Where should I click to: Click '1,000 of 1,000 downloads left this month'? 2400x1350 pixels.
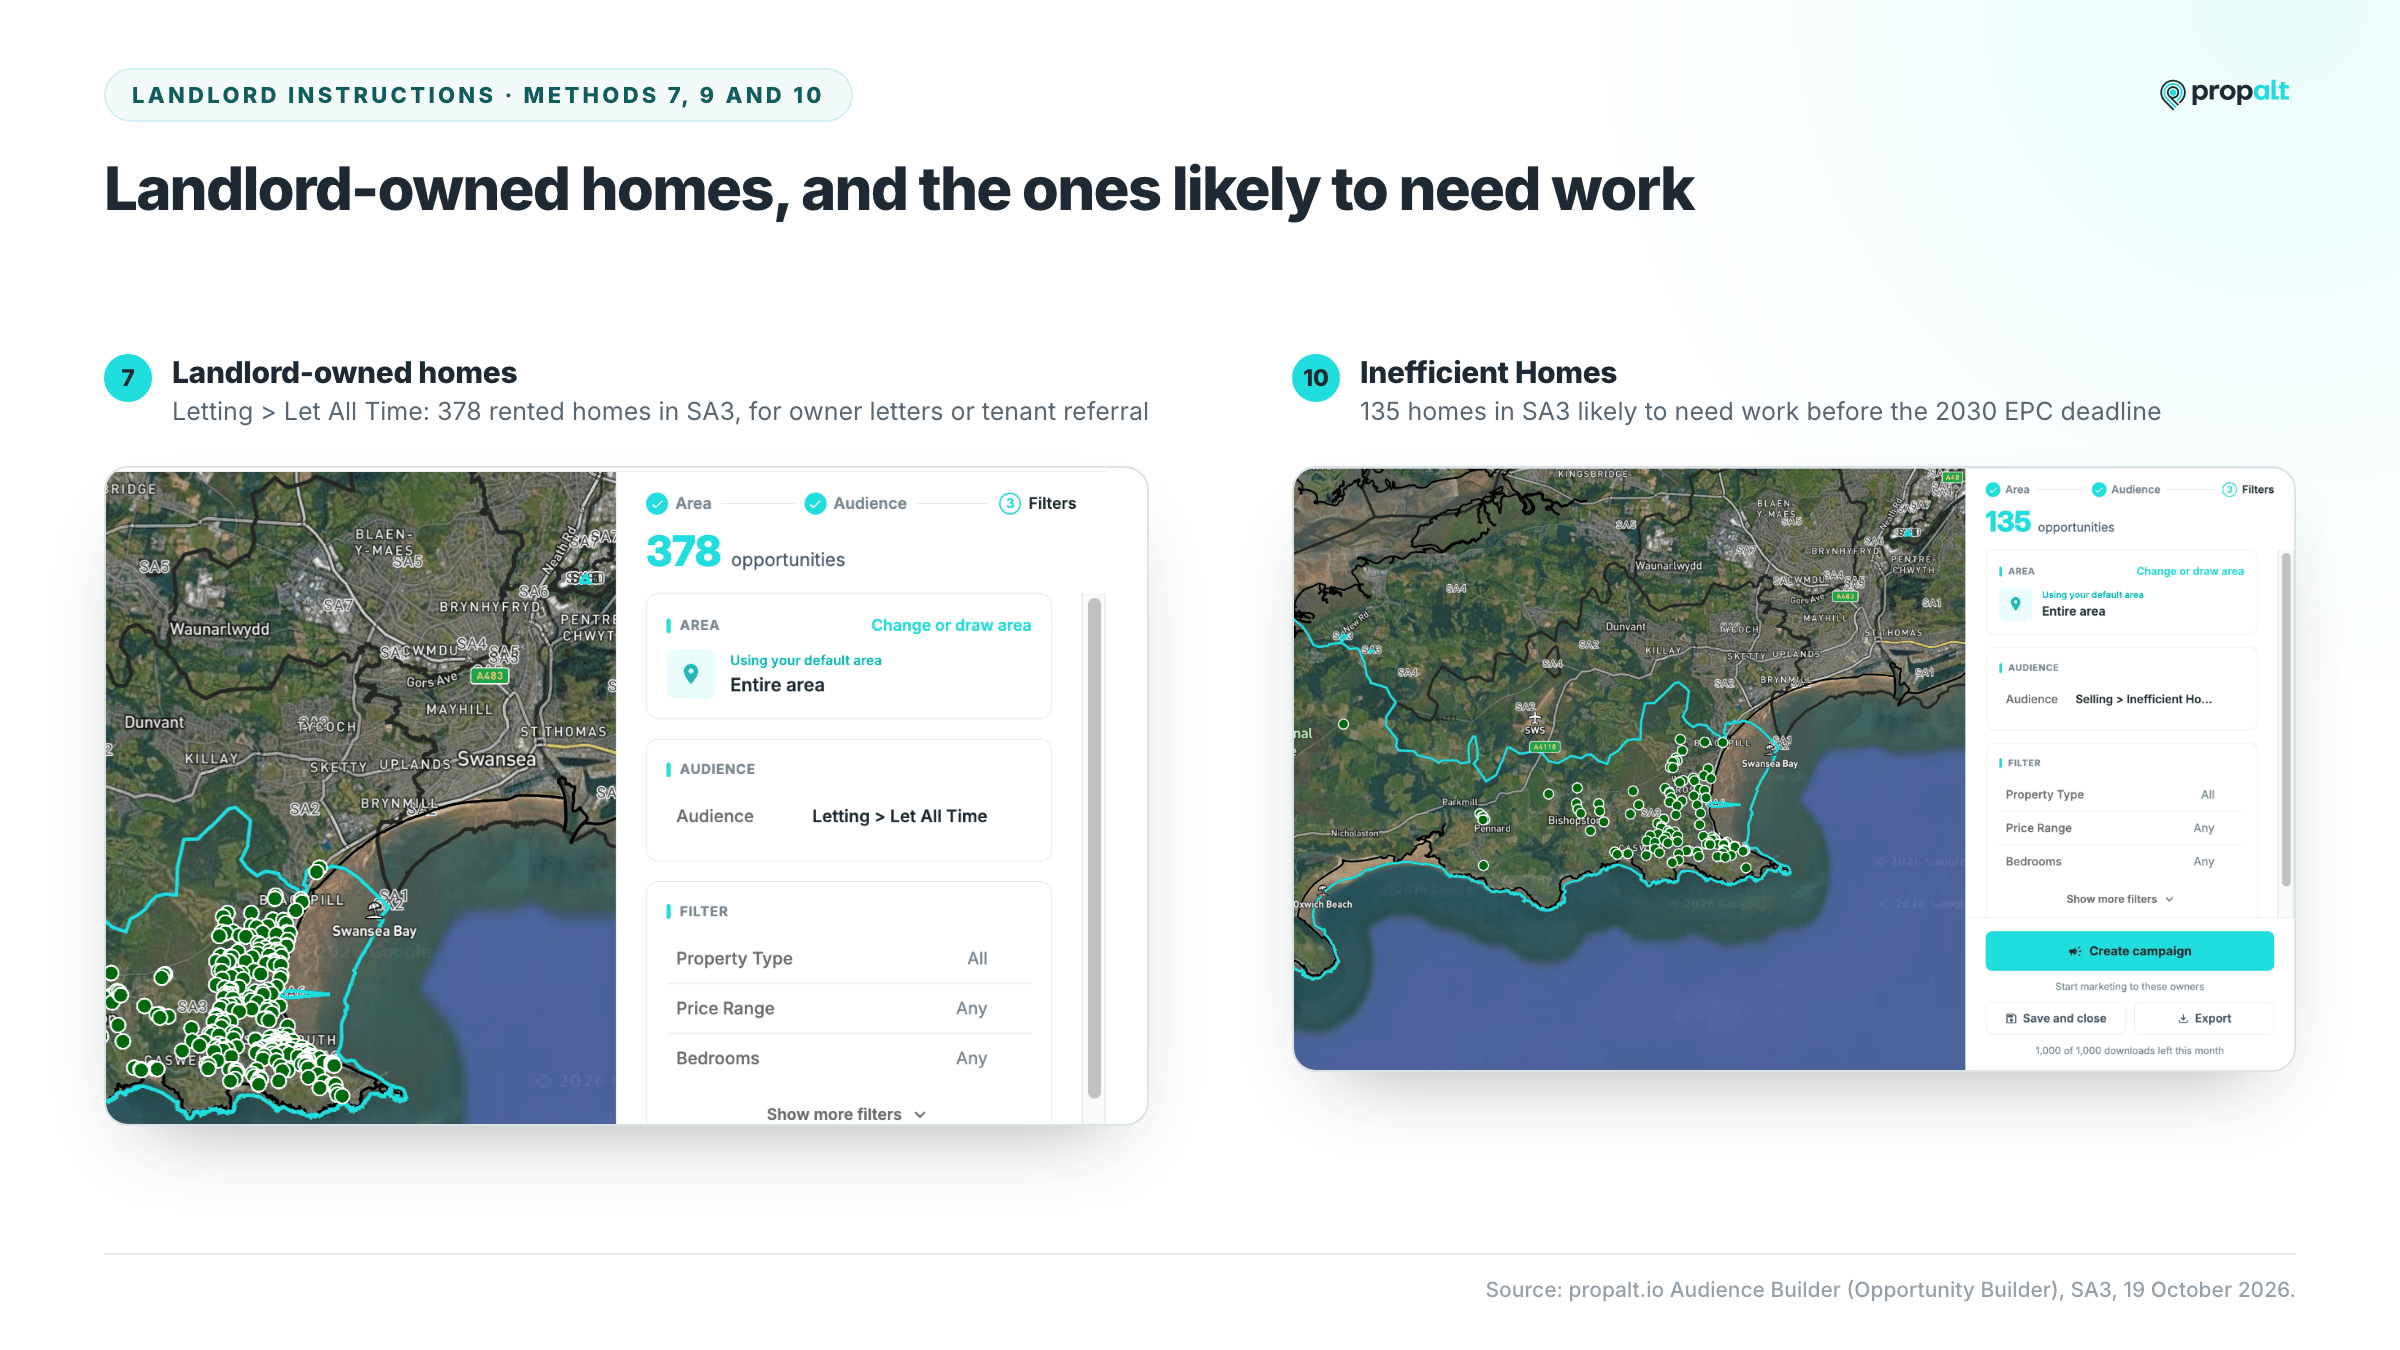(2129, 1051)
